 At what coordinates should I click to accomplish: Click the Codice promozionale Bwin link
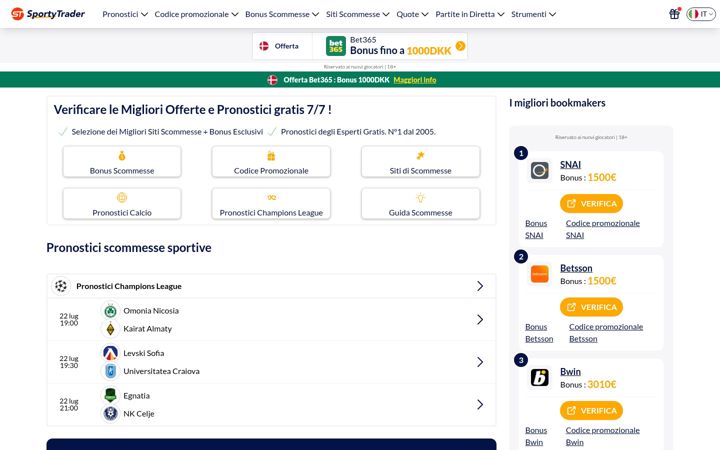pyautogui.click(x=602, y=436)
